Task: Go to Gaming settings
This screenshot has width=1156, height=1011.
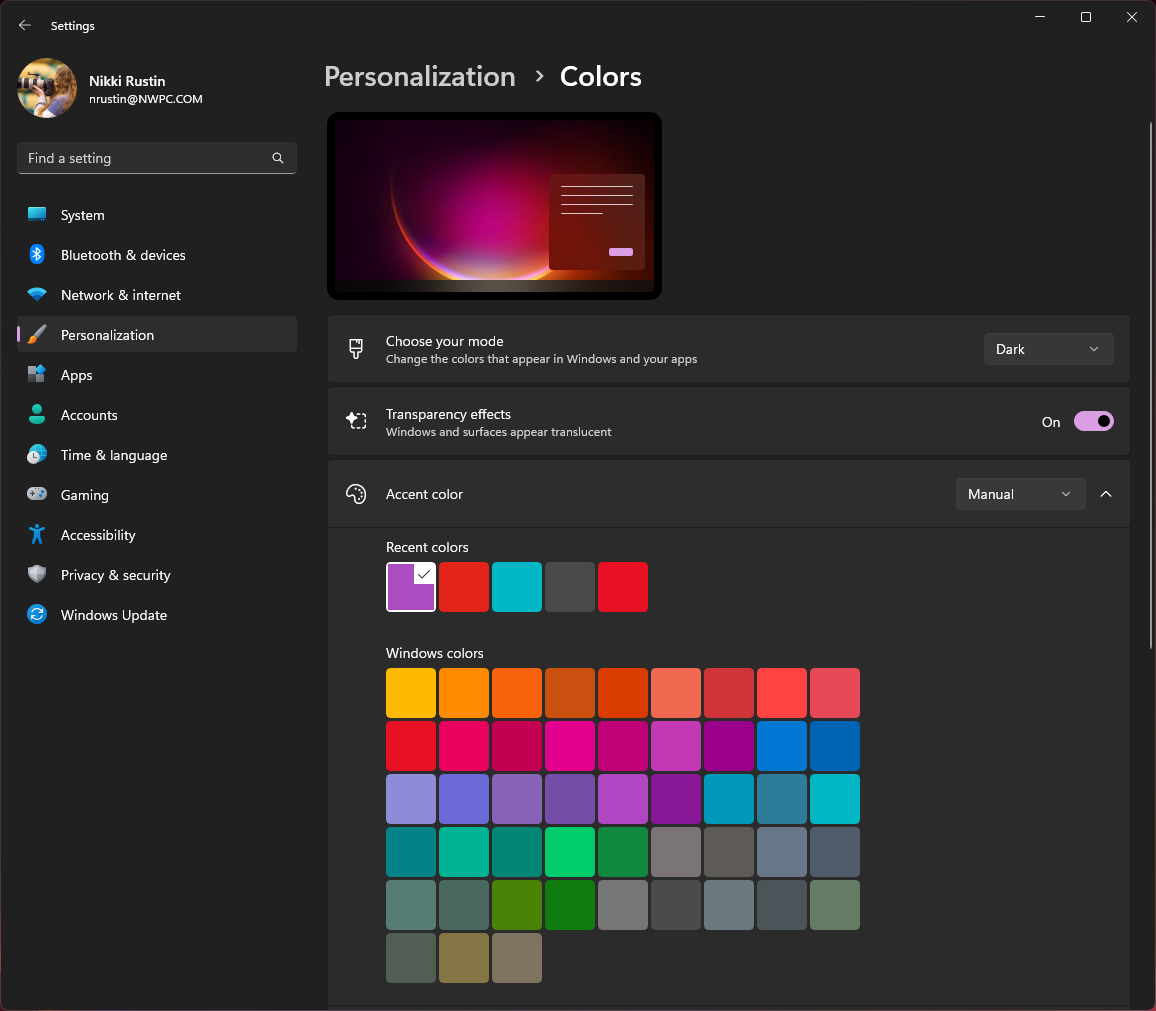Action: (156, 494)
